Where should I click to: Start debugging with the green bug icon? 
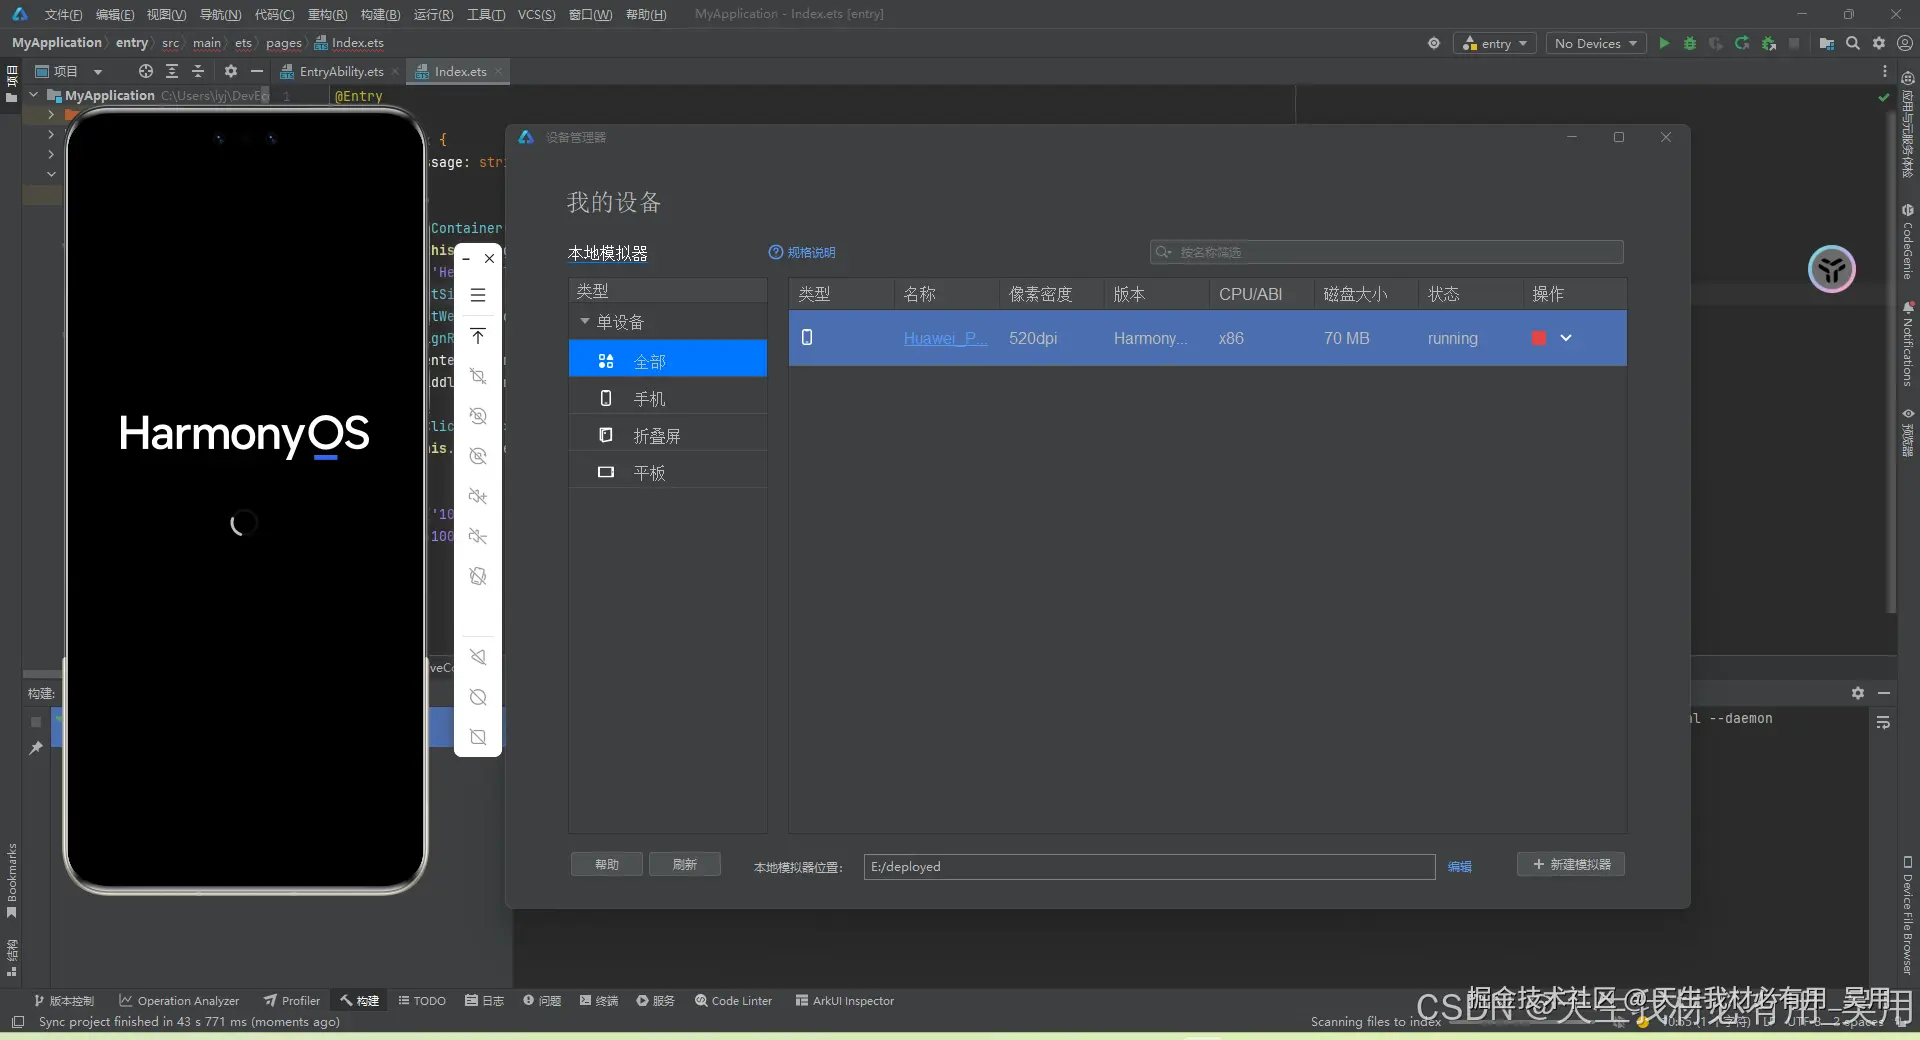1690,43
